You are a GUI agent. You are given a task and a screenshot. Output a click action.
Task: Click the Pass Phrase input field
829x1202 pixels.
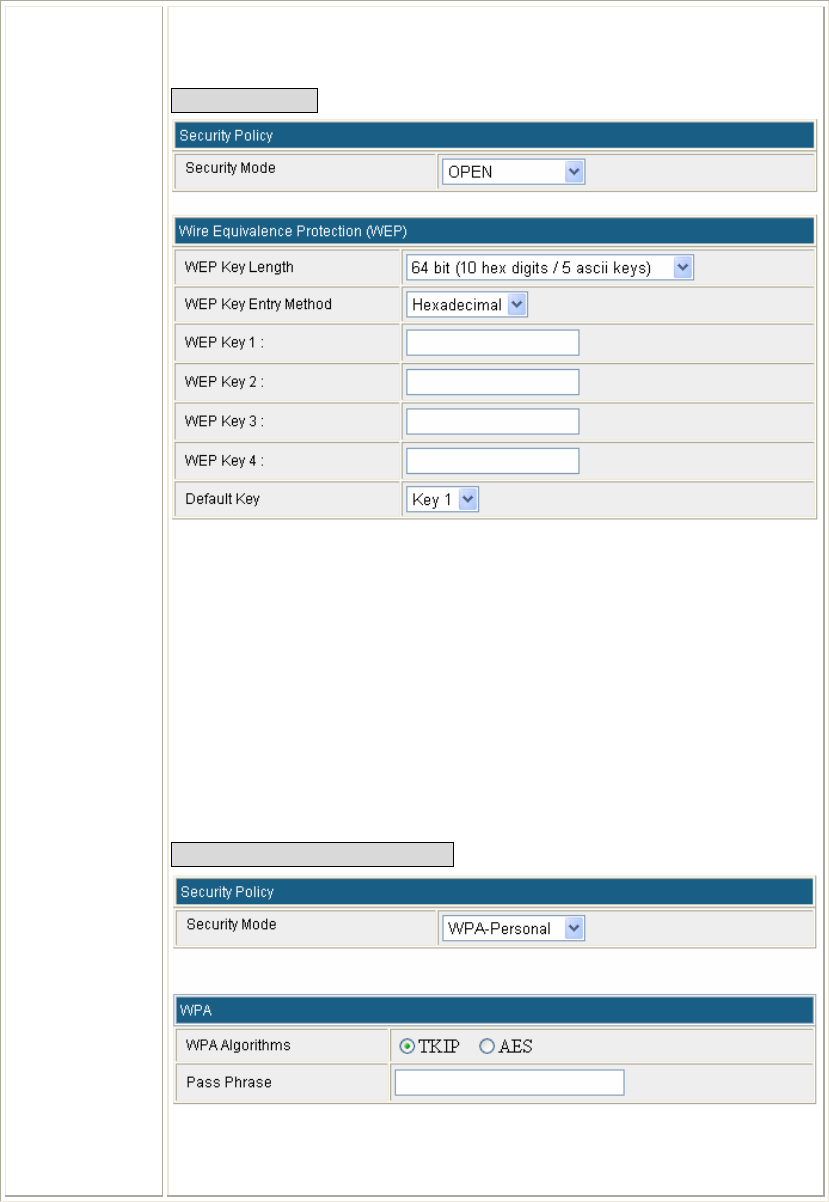[509, 1083]
